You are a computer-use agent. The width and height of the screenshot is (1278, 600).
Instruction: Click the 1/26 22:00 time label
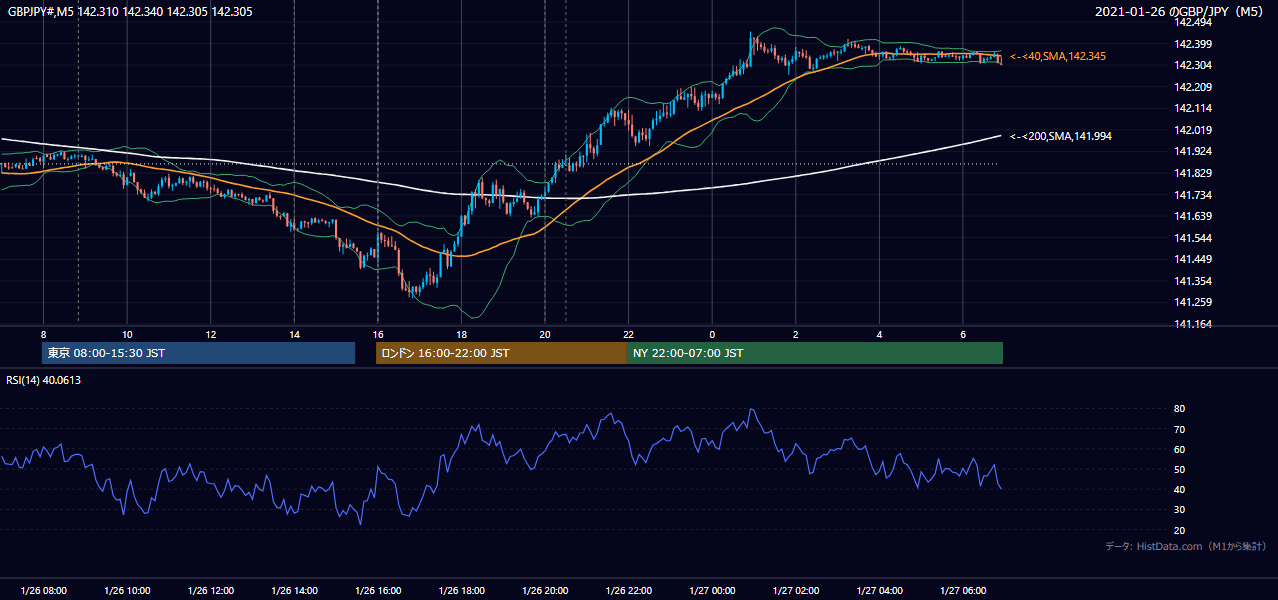tap(629, 591)
